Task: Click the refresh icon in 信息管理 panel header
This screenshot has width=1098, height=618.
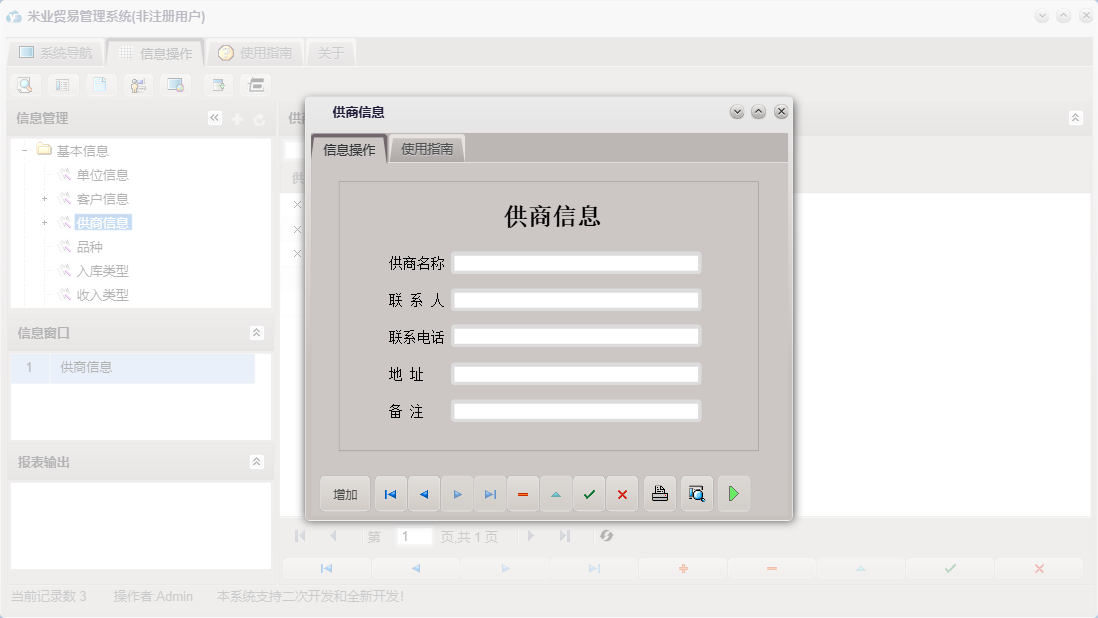Action: pyautogui.click(x=258, y=117)
